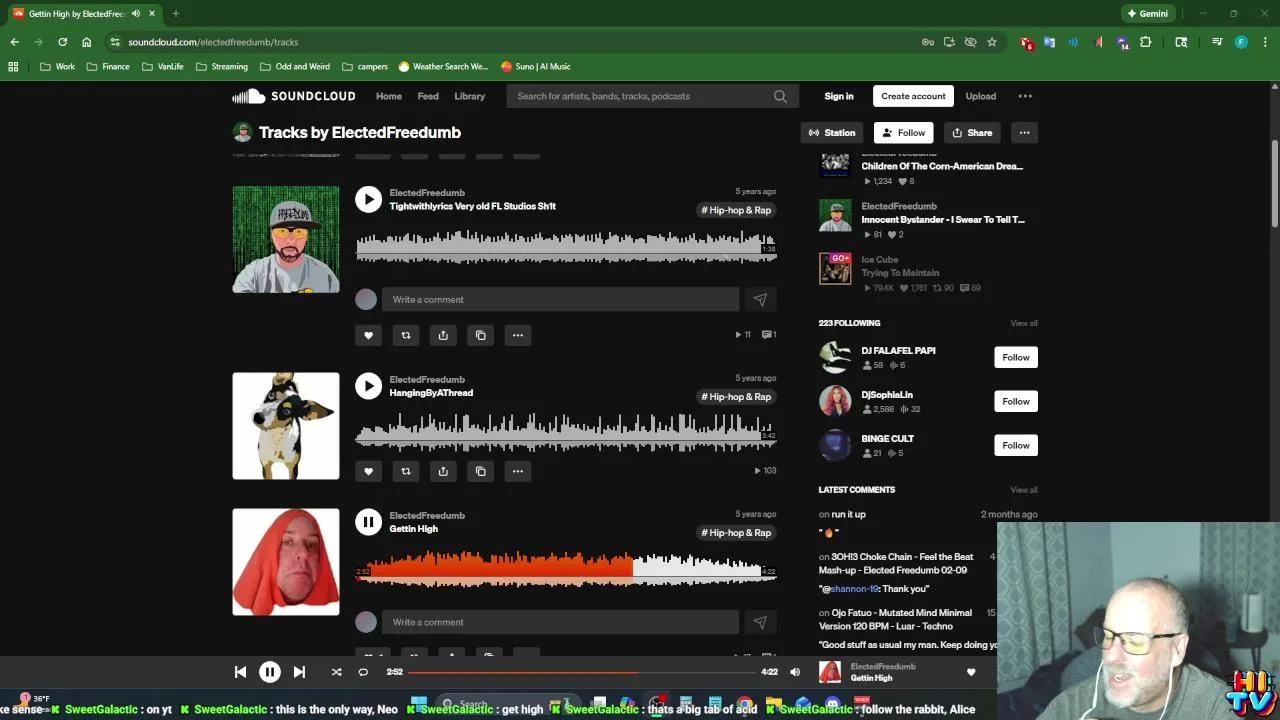The width and height of the screenshot is (1280, 720).
Task: Toggle repeat in player bar
Action: click(363, 672)
